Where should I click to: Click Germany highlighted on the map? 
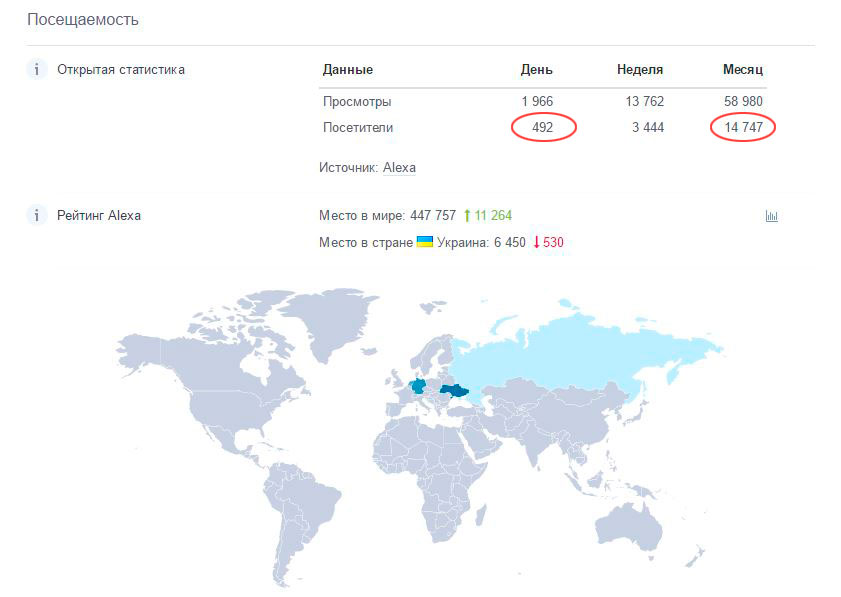coord(418,386)
